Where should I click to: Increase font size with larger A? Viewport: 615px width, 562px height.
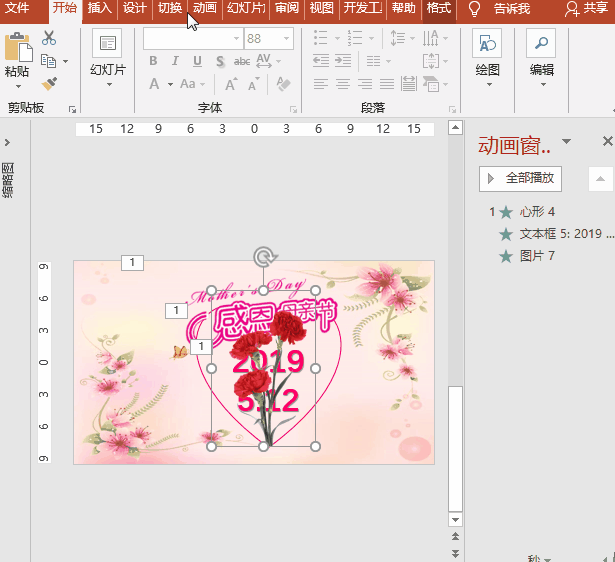coord(231,84)
